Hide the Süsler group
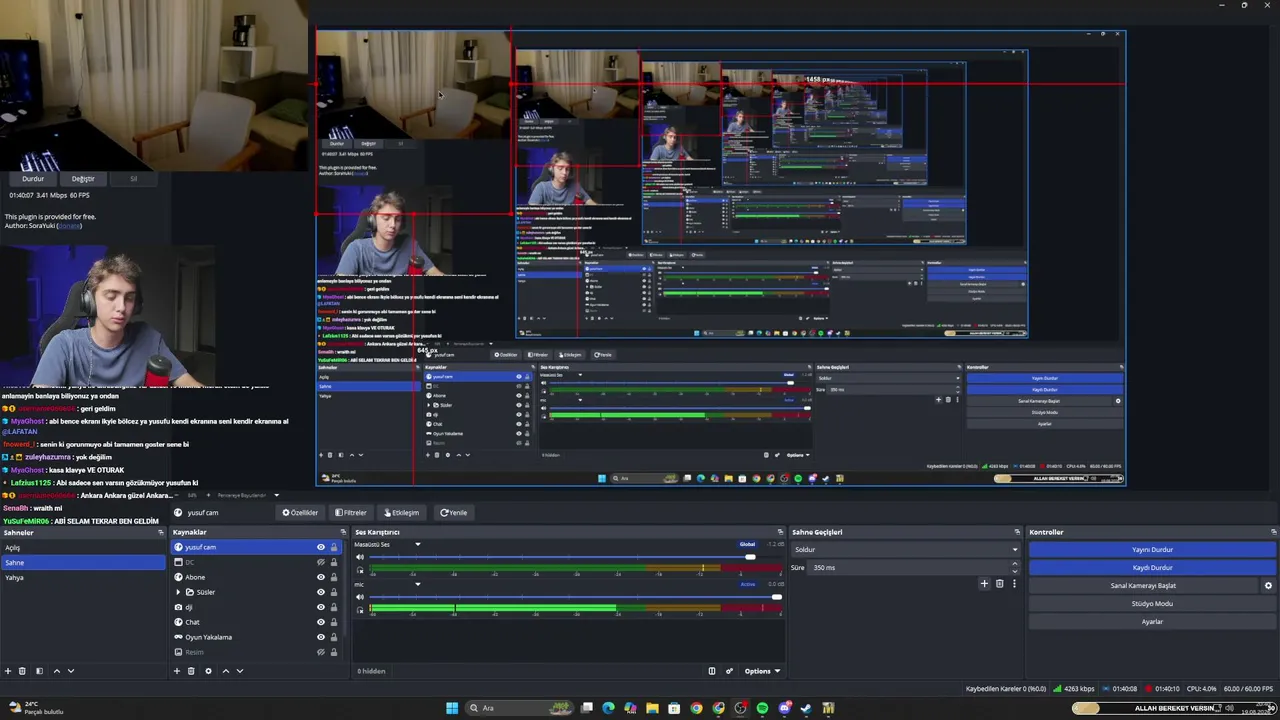The width and height of the screenshot is (1280, 720). point(321,592)
